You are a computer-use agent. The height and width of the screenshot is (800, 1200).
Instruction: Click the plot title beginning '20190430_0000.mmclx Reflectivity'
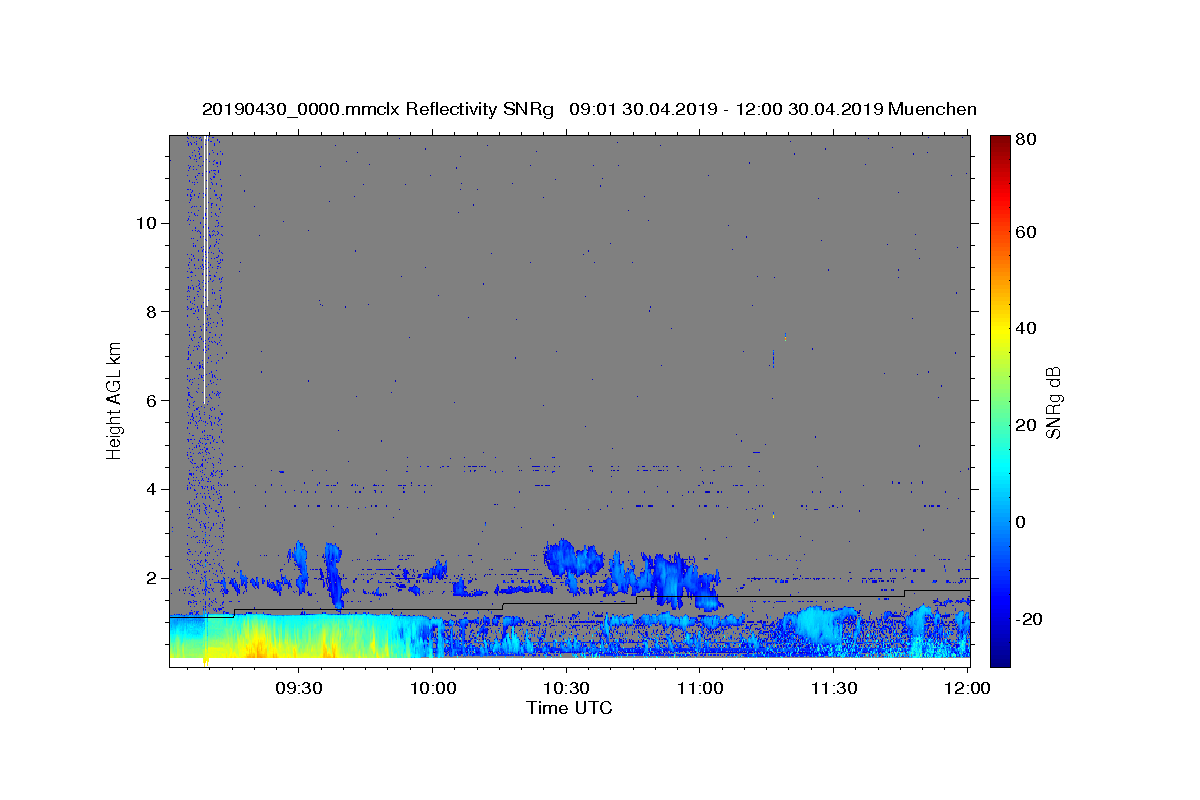[x=589, y=109]
